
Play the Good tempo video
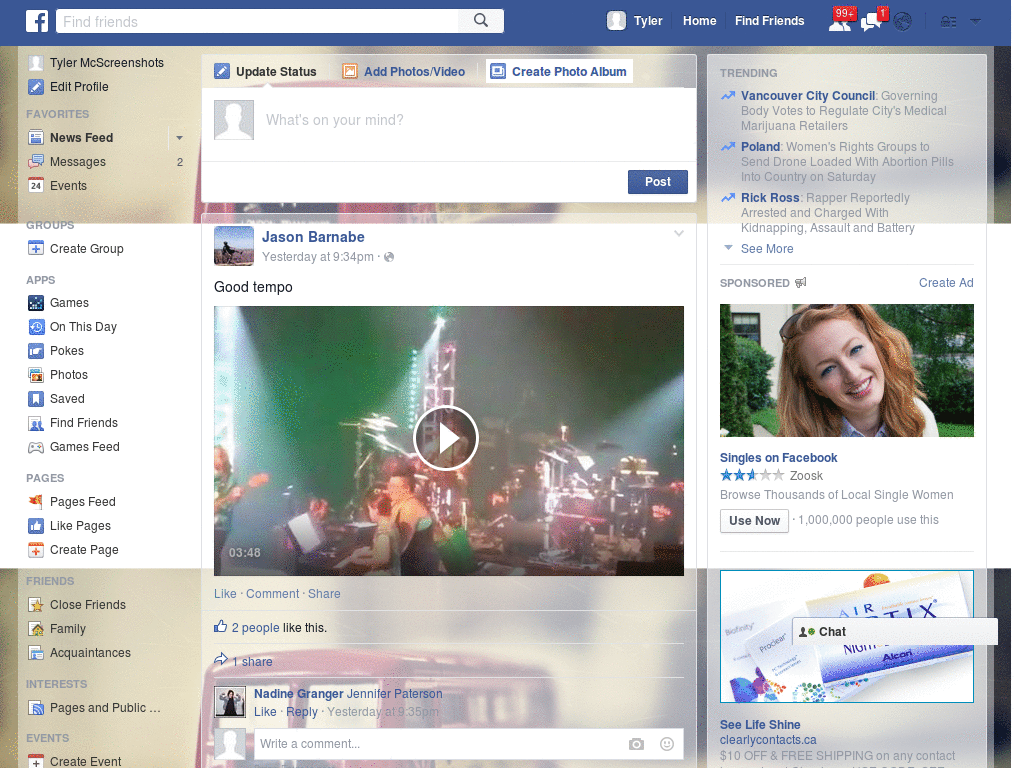coord(446,438)
